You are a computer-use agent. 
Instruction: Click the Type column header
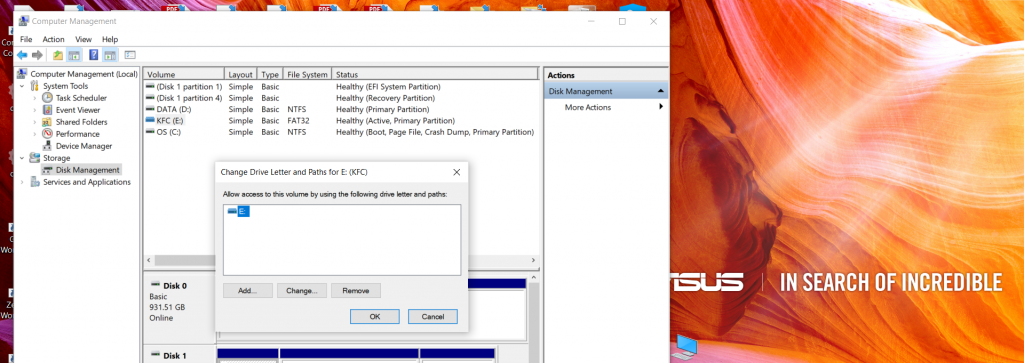tap(270, 74)
